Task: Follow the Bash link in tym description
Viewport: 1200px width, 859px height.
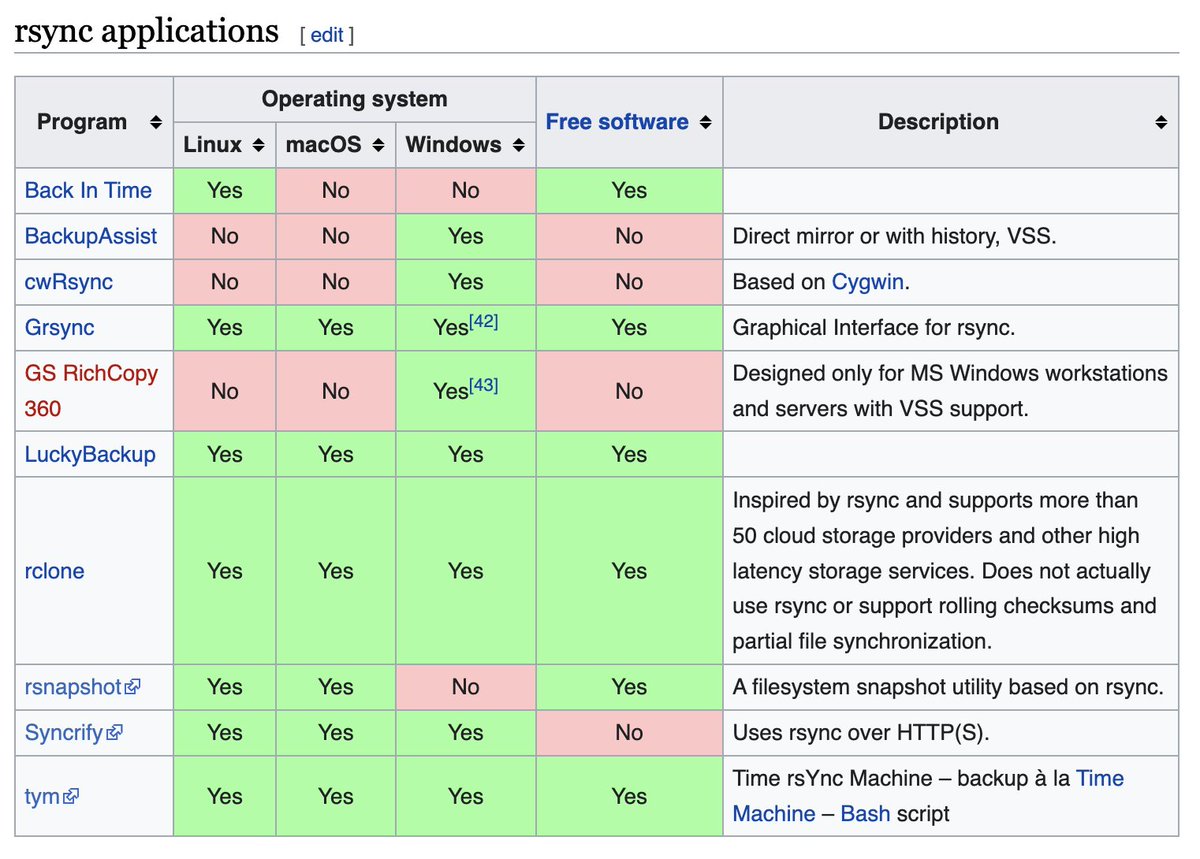Action: click(x=865, y=814)
